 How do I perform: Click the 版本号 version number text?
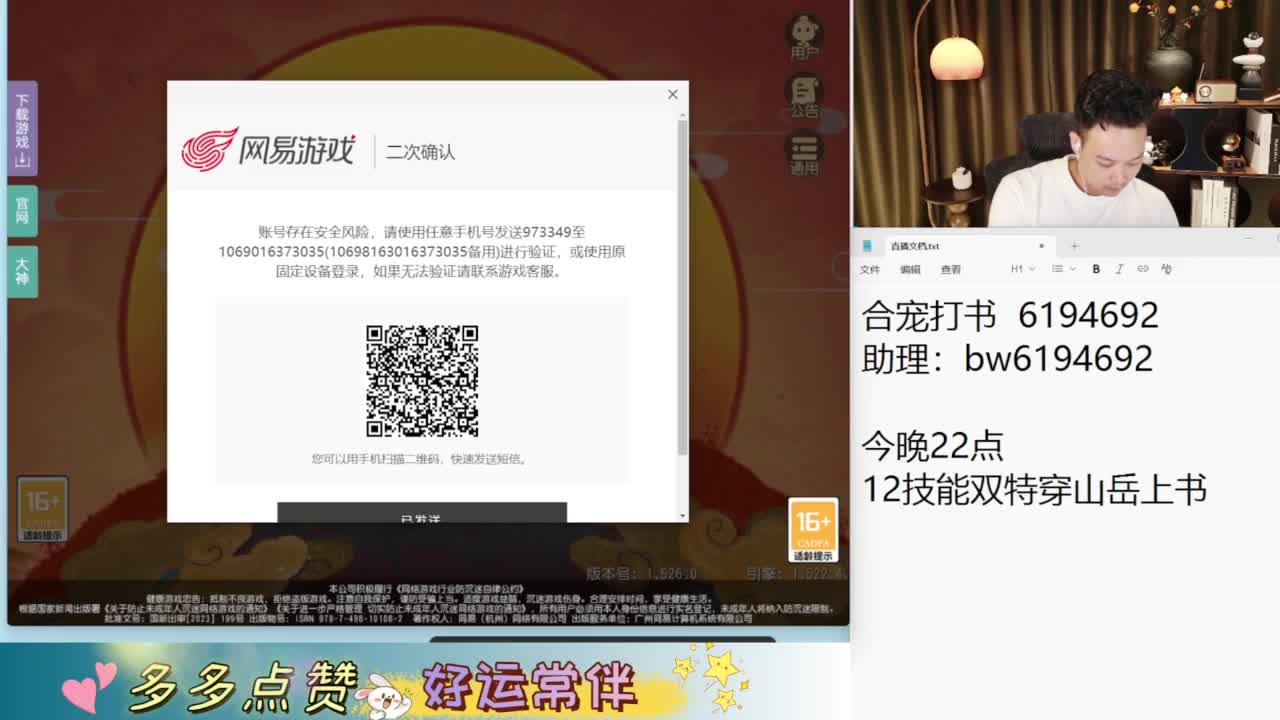[x=641, y=573]
